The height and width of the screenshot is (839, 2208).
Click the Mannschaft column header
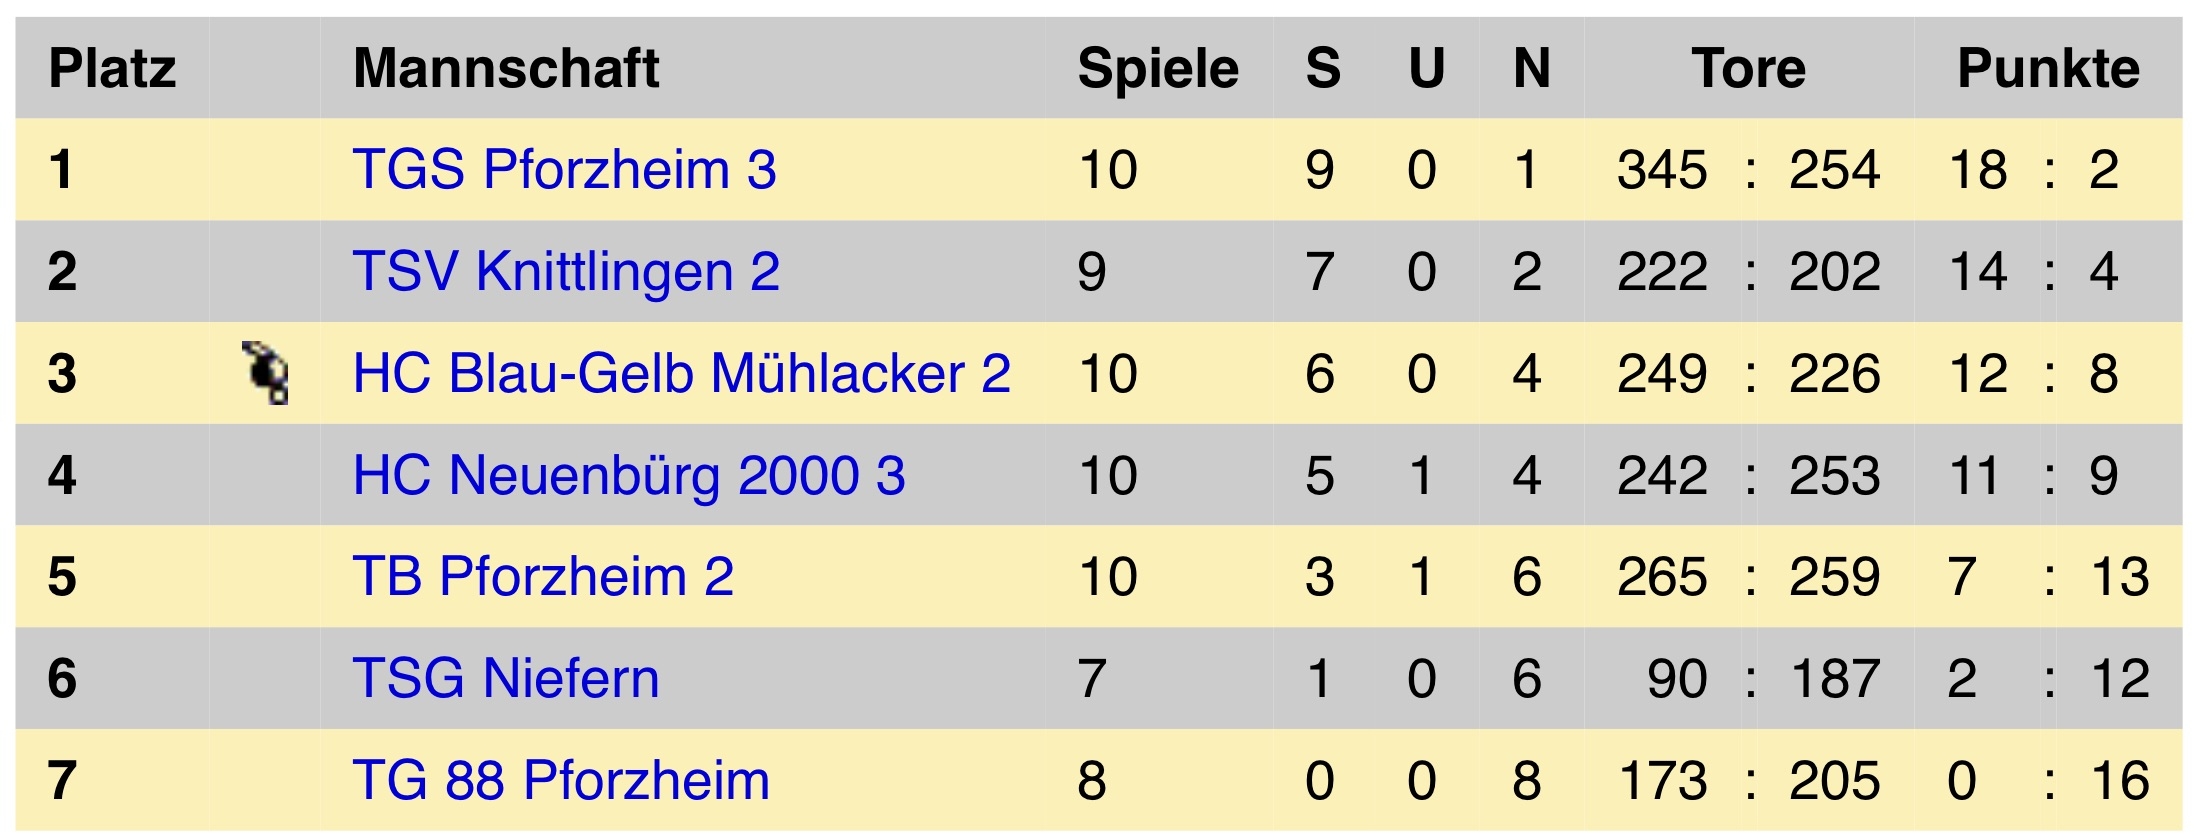click(506, 68)
